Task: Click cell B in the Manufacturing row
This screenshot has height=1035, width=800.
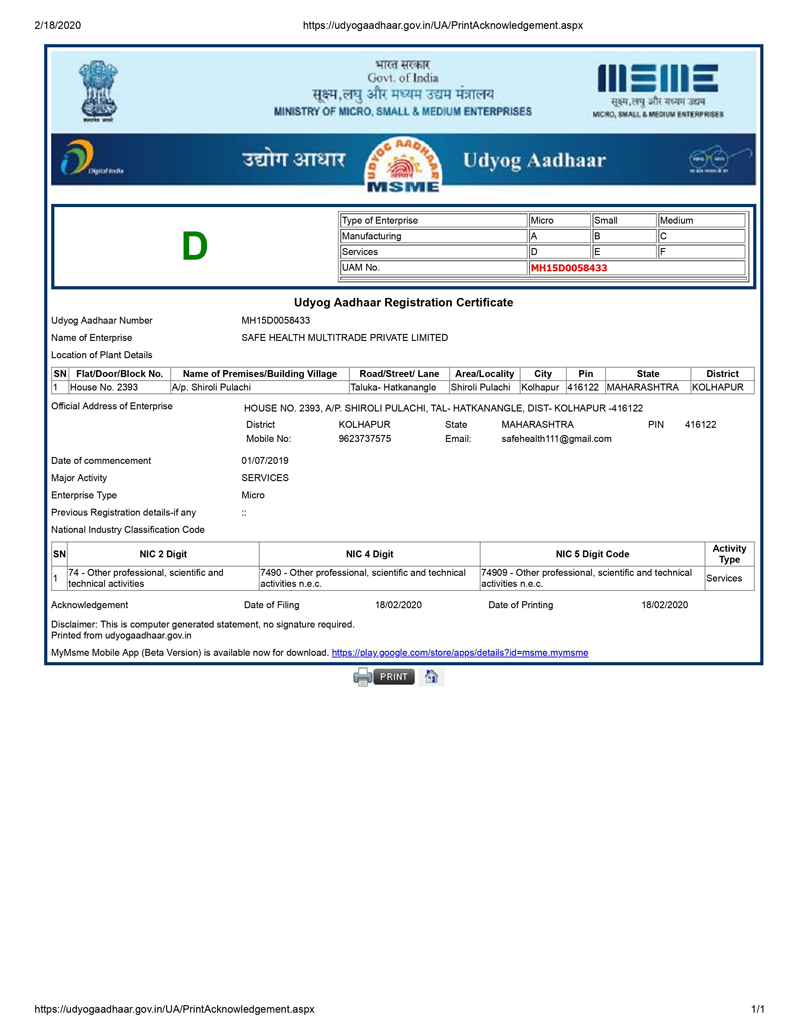Action: (x=624, y=236)
